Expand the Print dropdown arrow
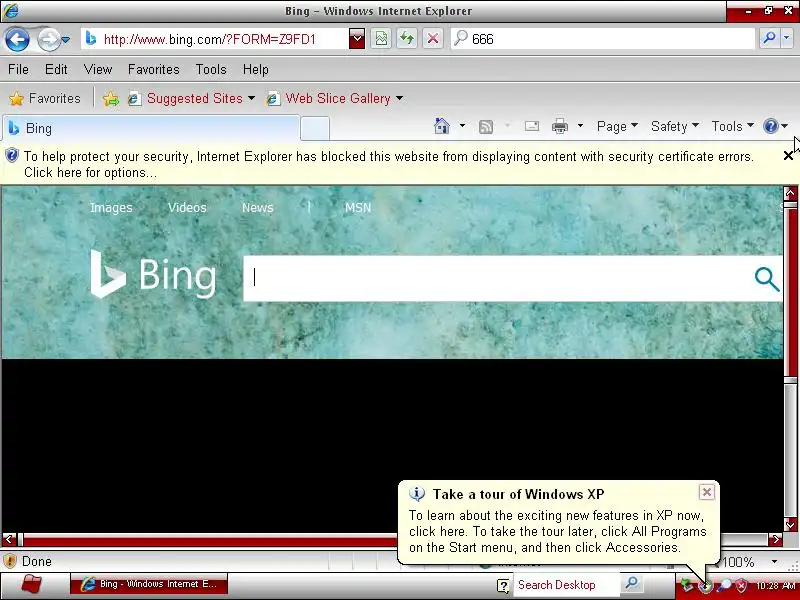This screenshot has width=800, height=600. click(580, 126)
